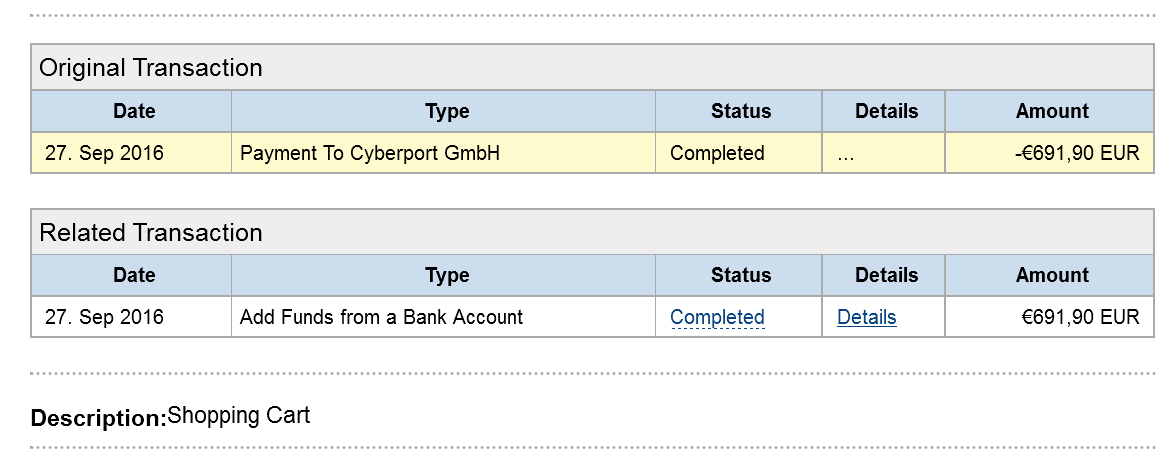Click the Amount column header in Related Transaction

click(x=1052, y=275)
